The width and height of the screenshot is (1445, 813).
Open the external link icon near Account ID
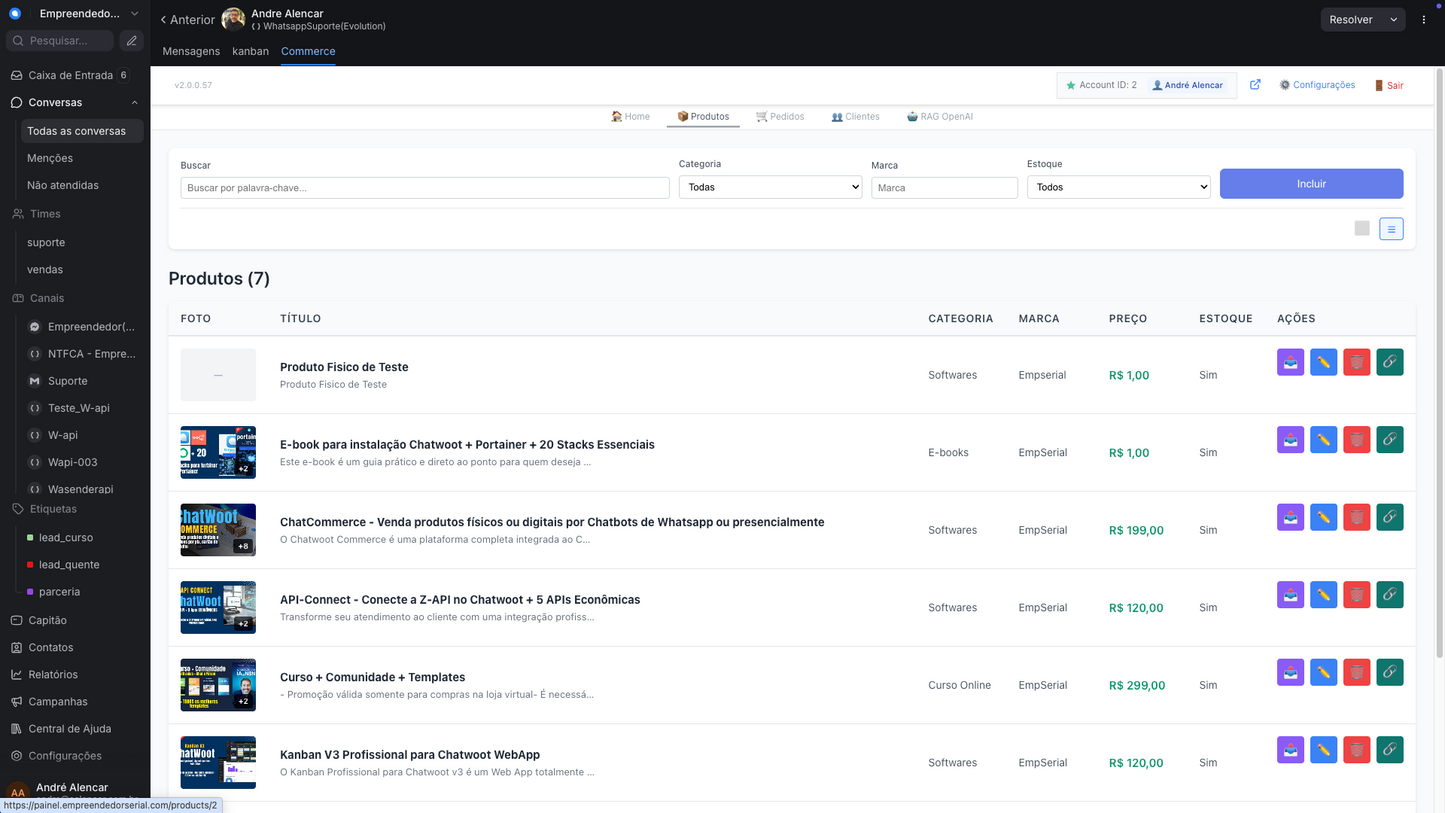pos(1255,85)
